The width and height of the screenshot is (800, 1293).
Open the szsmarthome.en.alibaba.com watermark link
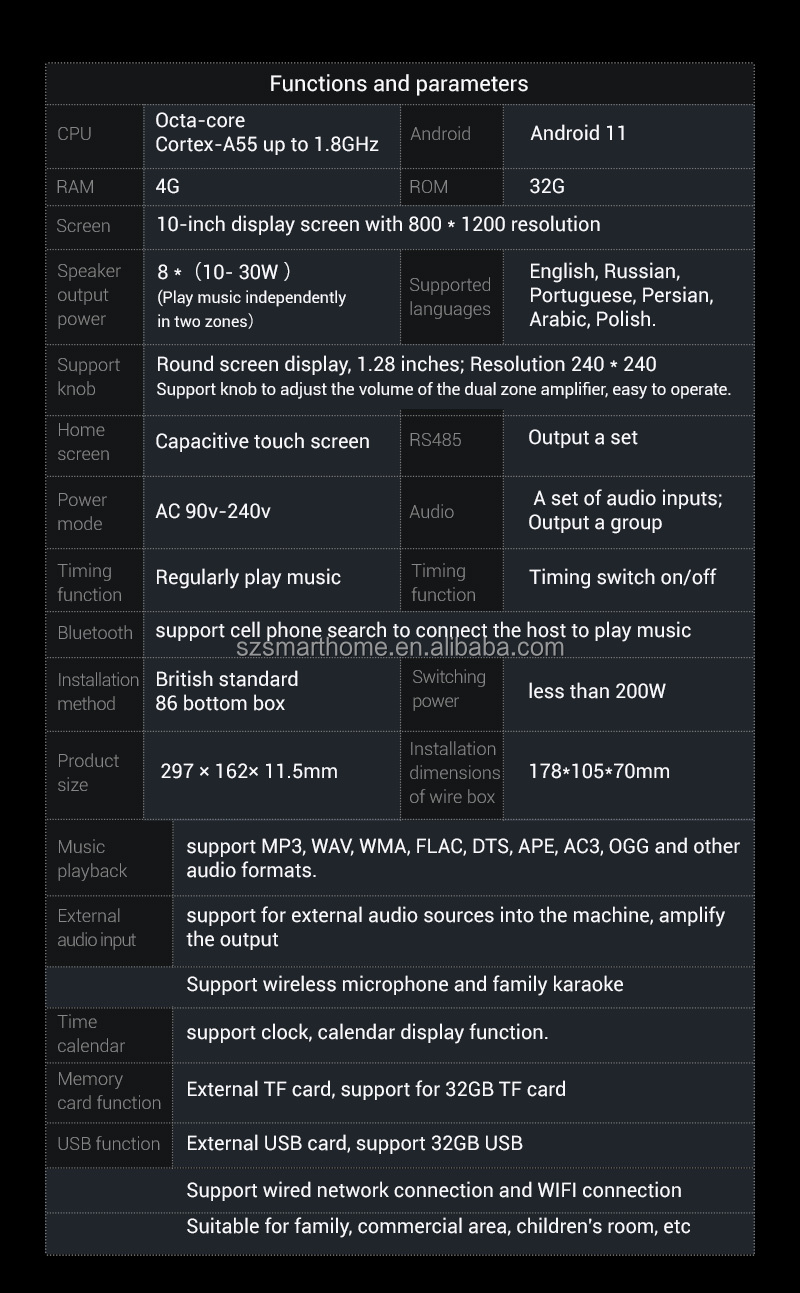400,647
